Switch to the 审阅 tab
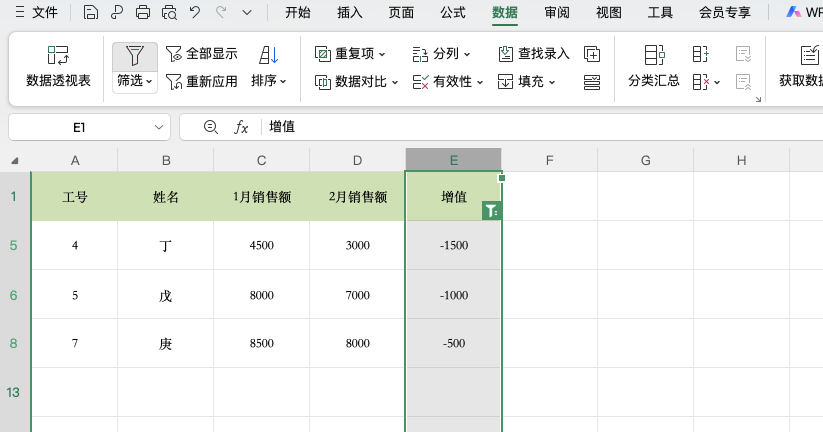The height and width of the screenshot is (432, 823). pyautogui.click(x=557, y=12)
